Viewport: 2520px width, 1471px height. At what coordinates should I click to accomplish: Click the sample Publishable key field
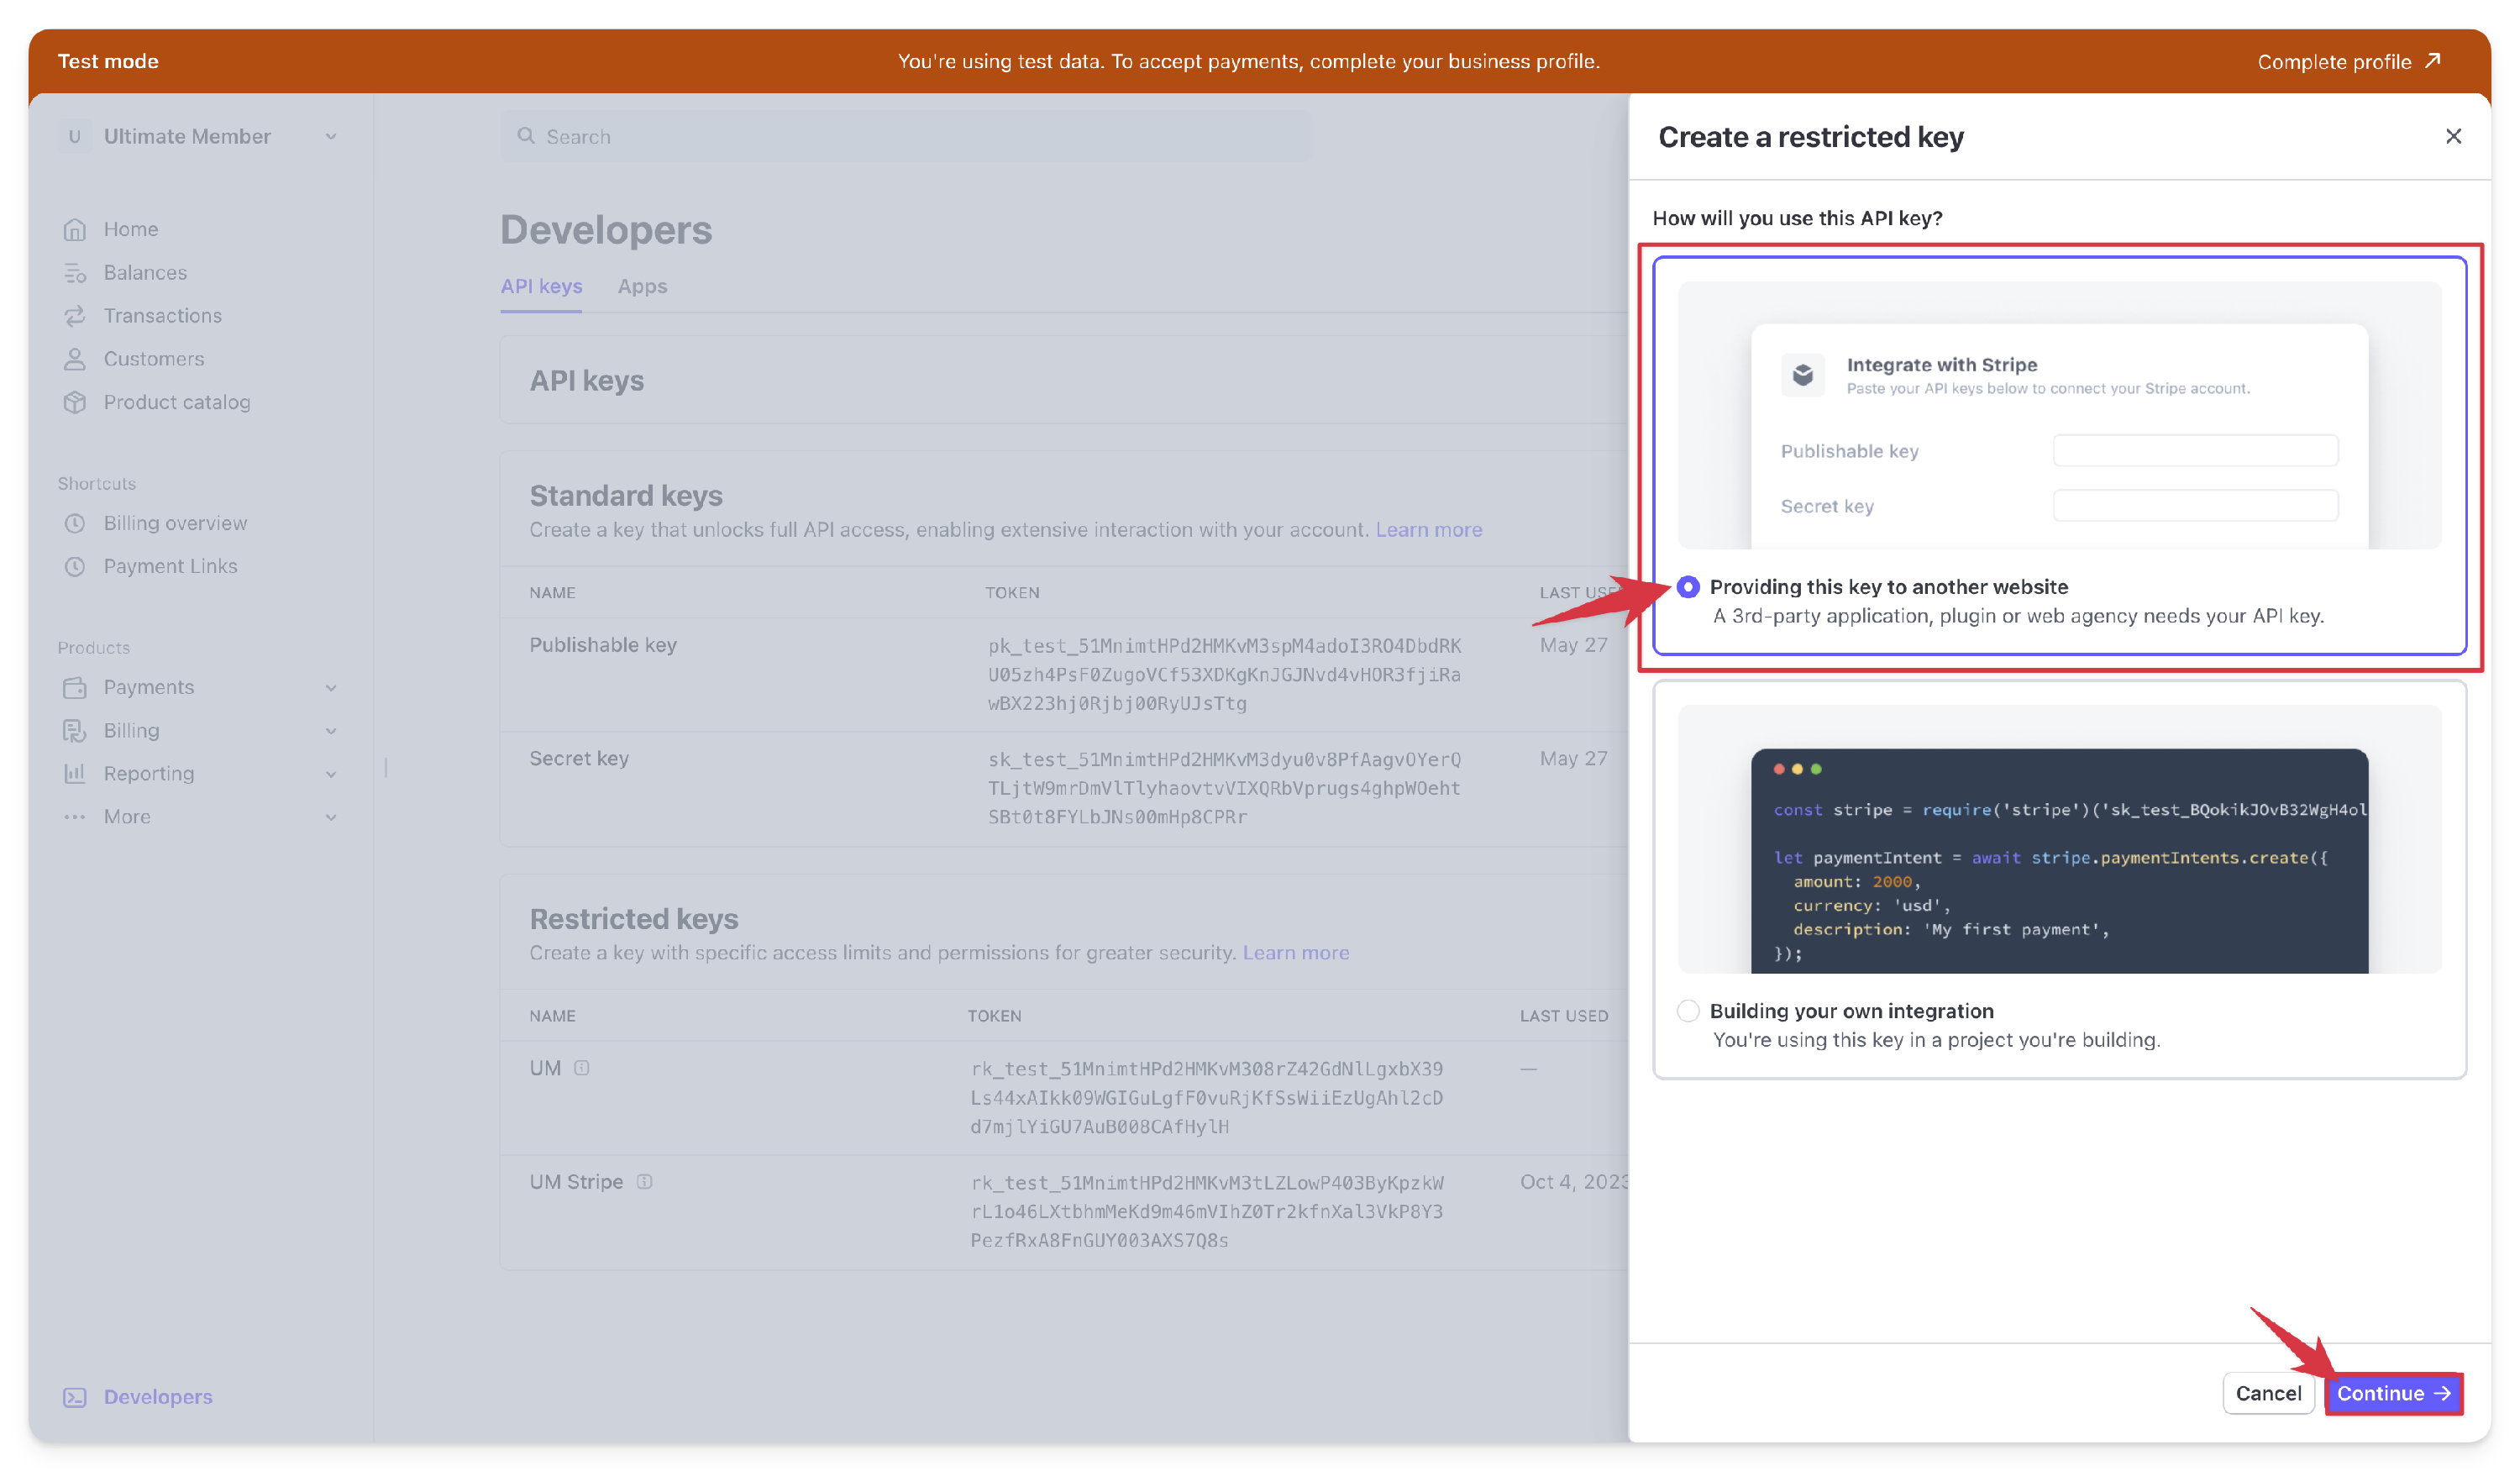point(2195,450)
